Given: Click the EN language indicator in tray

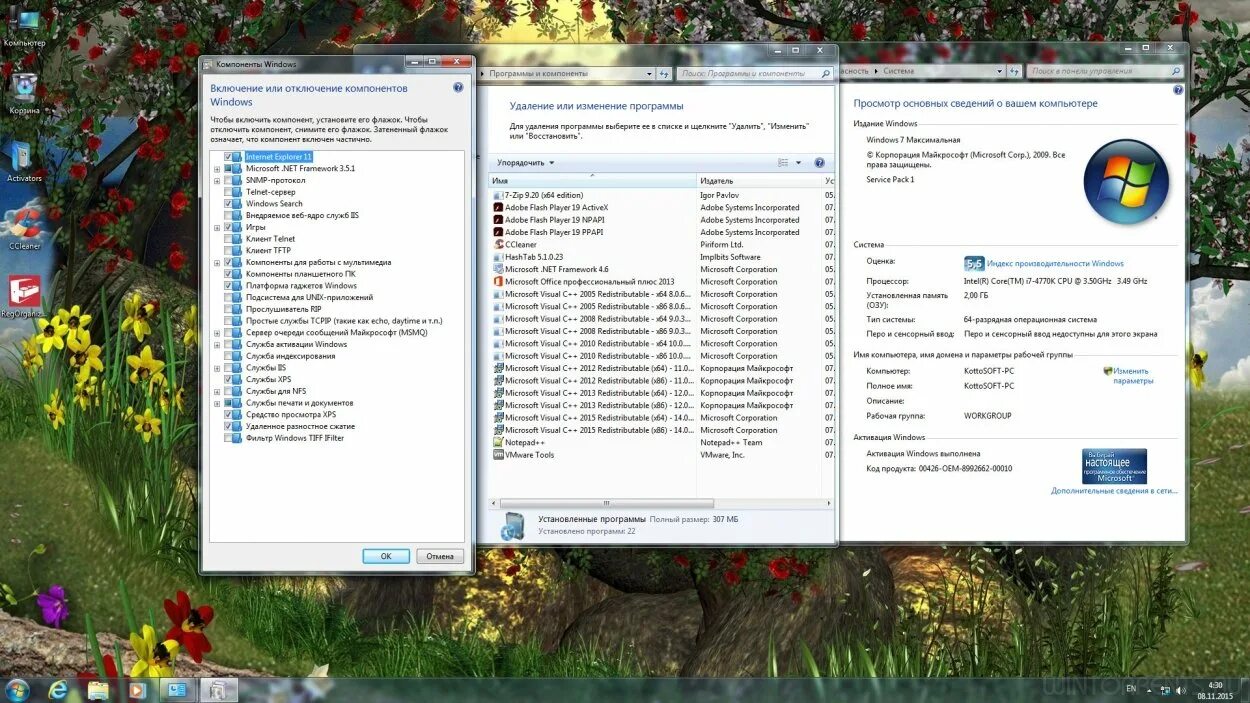Looking at the screenshot, I should tap(1131, 689).
